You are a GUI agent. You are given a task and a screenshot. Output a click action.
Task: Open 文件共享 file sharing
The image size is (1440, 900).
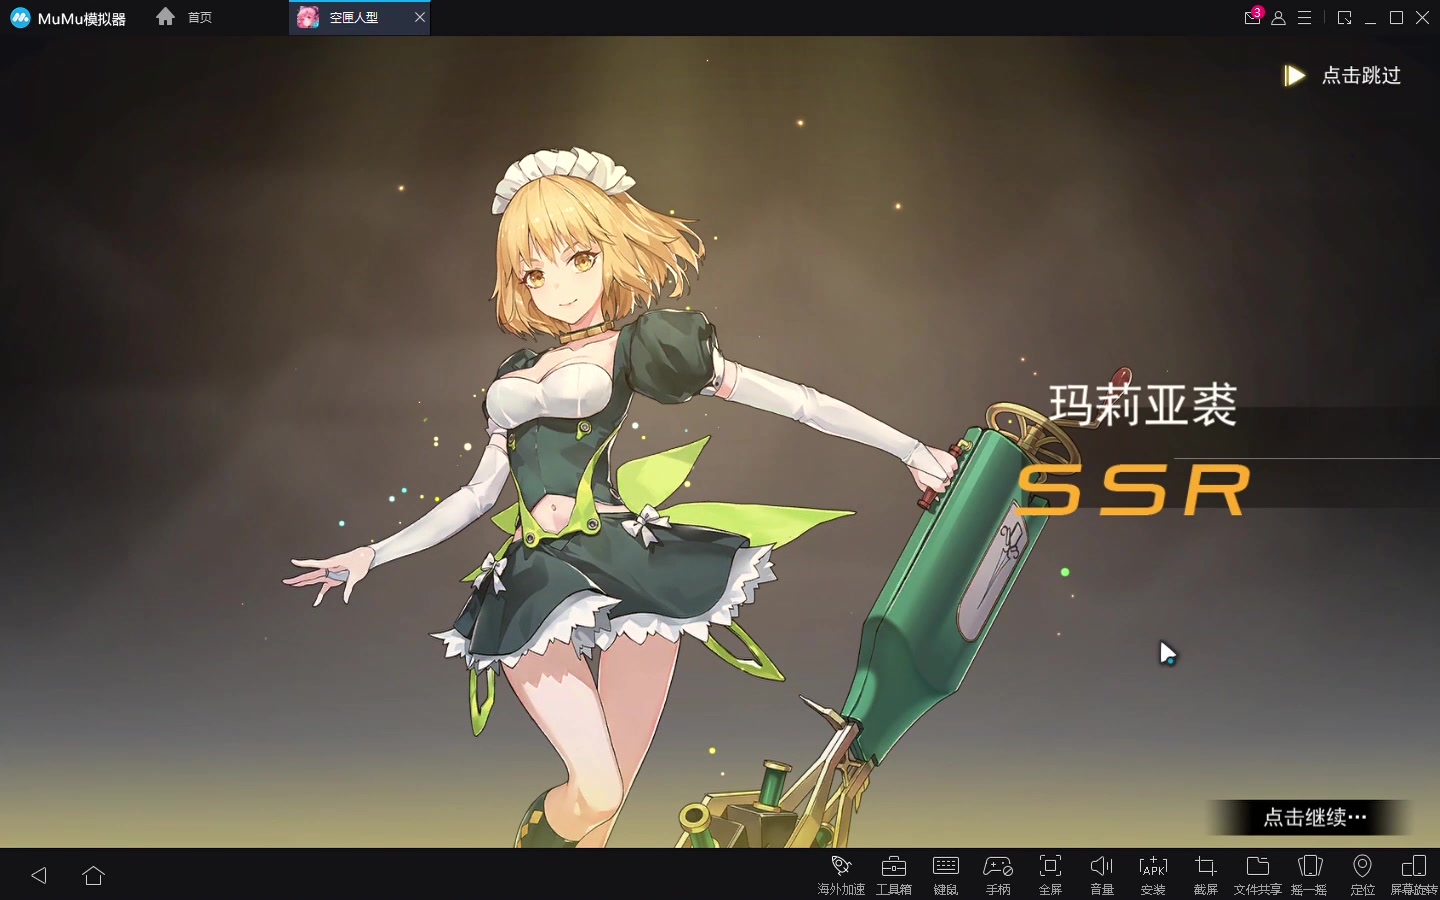(1257, 873)
